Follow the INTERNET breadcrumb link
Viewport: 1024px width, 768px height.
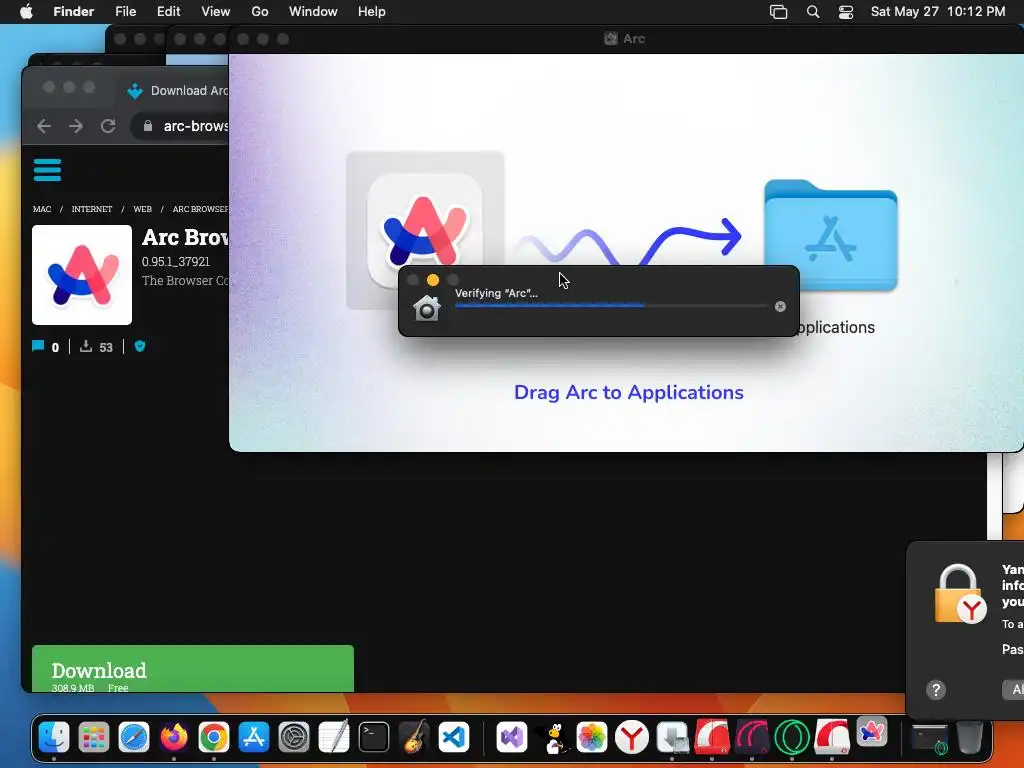91,209
